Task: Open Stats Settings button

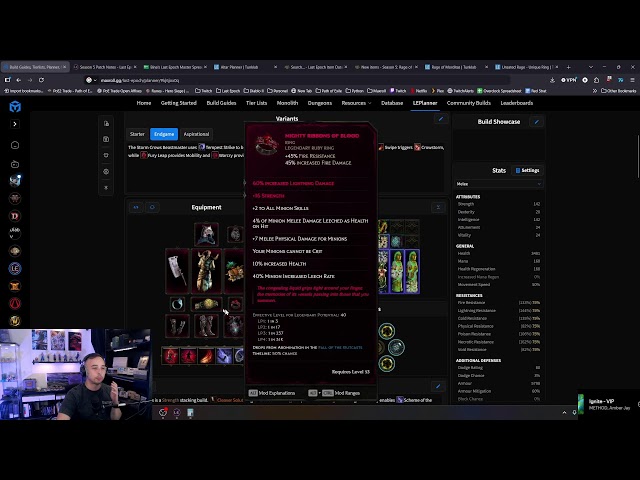Action: click(x=527, y=170)
